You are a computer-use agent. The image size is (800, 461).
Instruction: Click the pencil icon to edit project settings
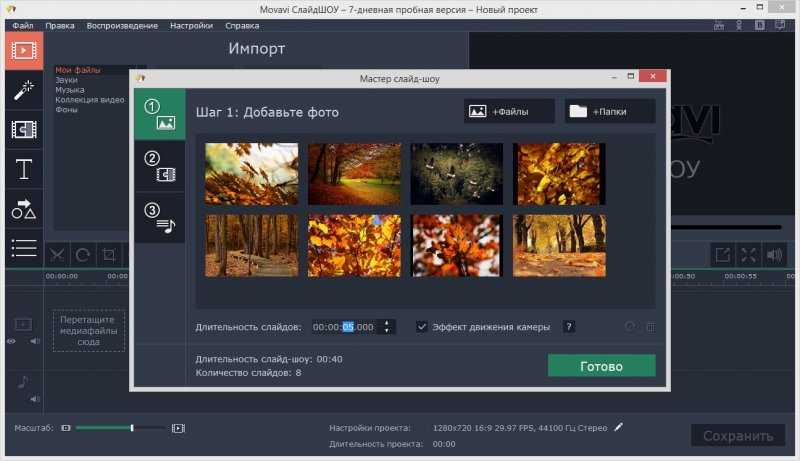click(618, 427)
